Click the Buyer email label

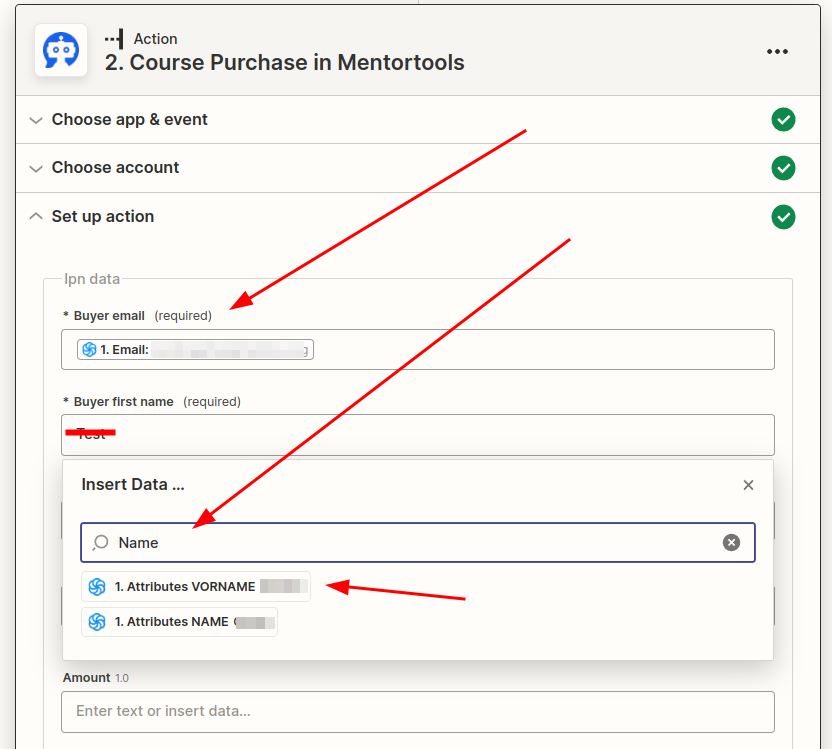(x=109, y=316)
